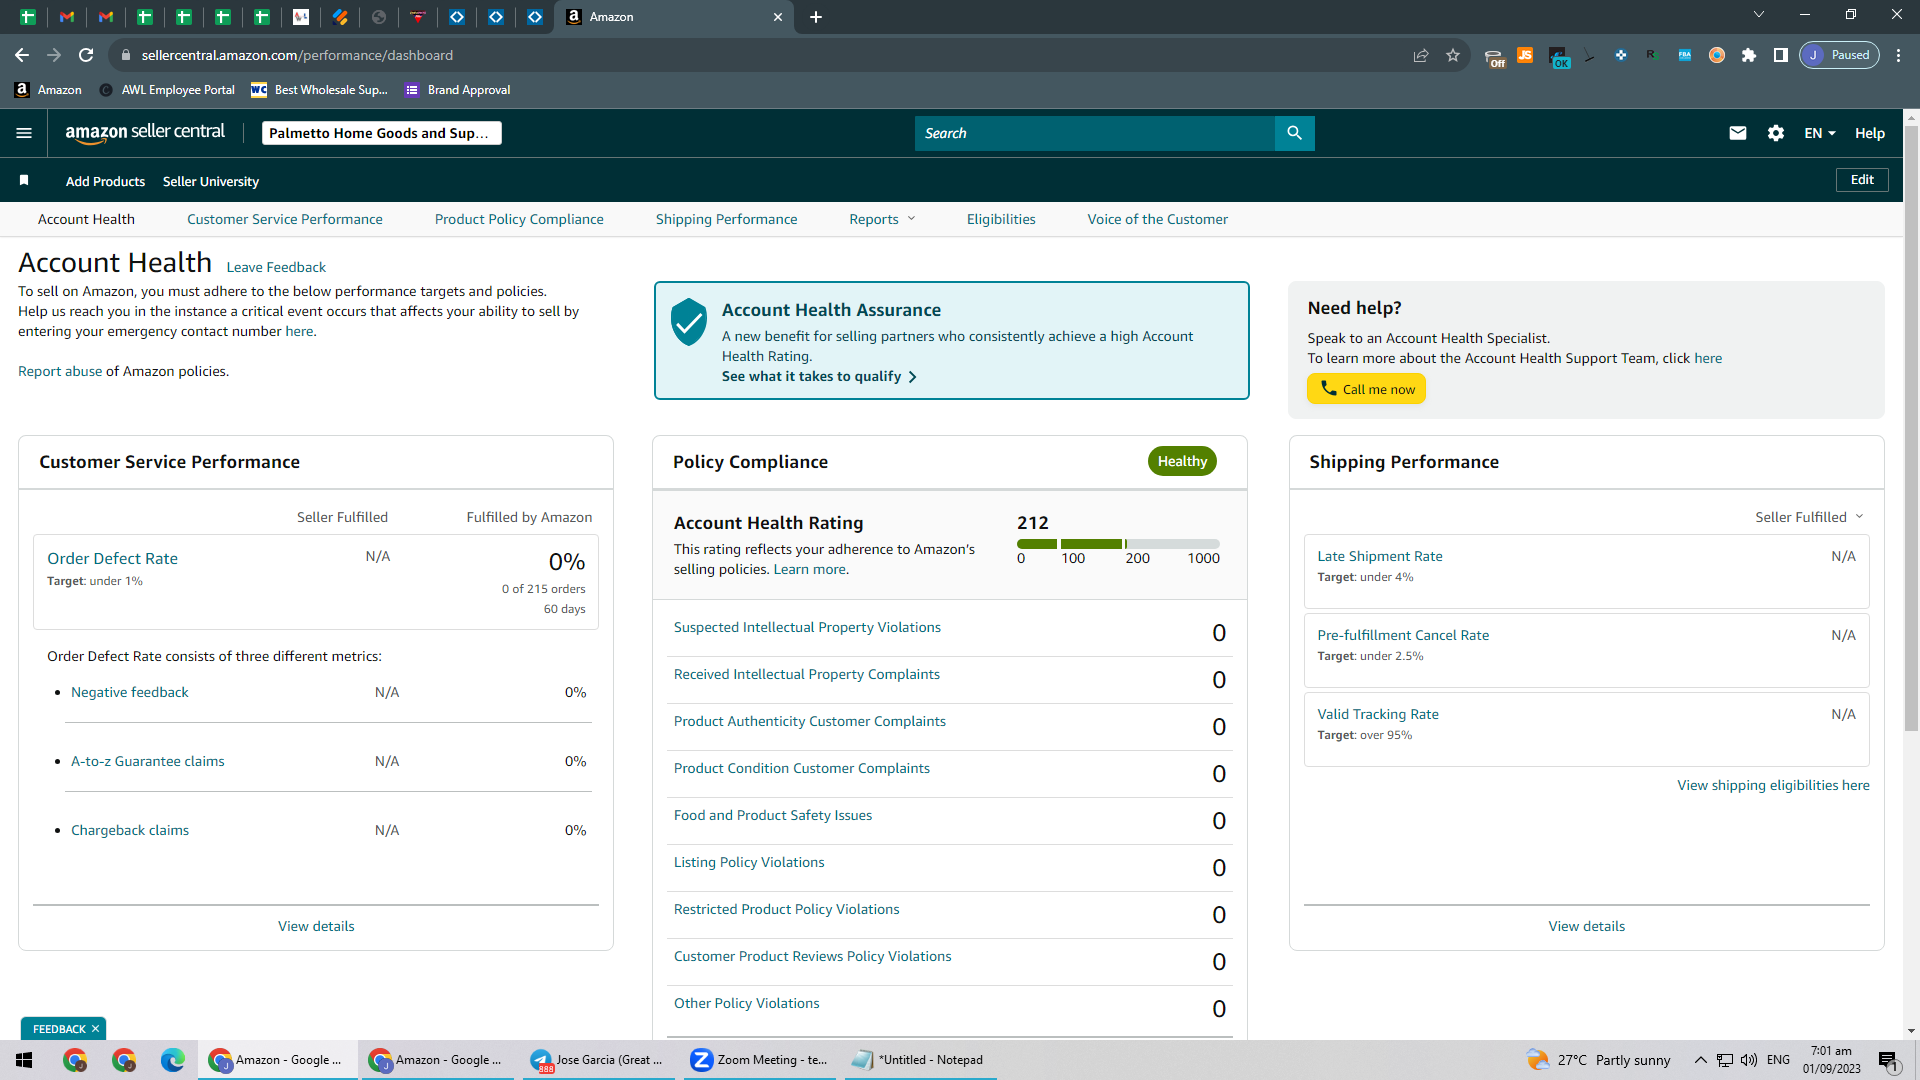Show hidden system tray icons
The width and height of the screenshot is (1920, 1080).
pos(1700,1060)
